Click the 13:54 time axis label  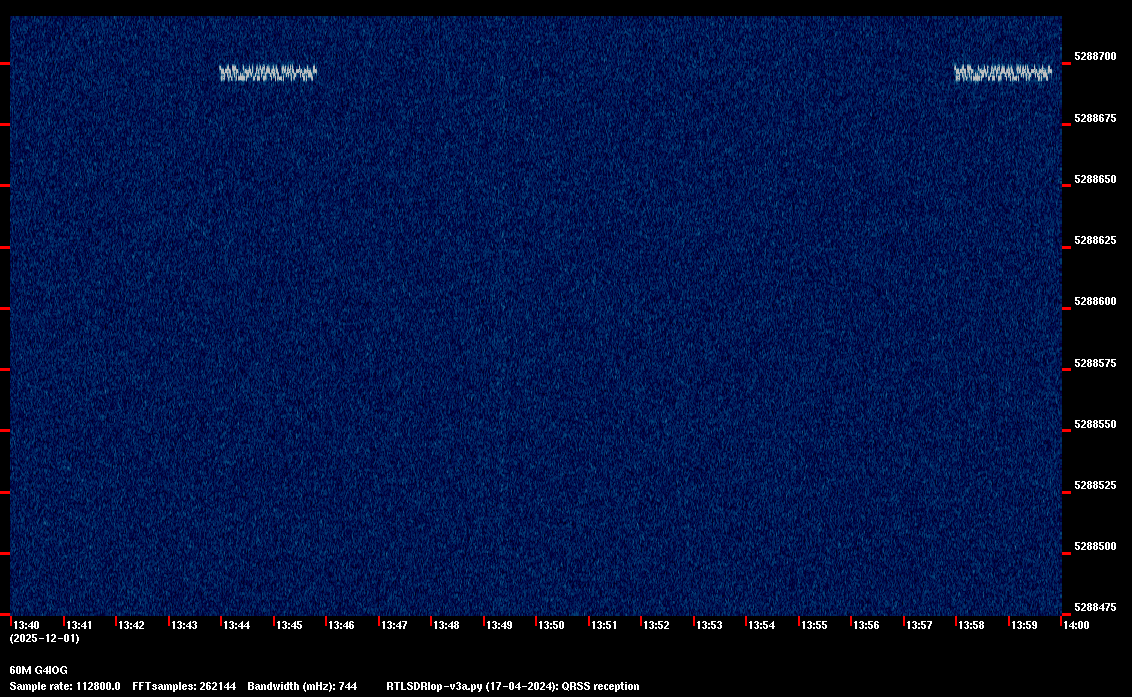tap(762, 625)
